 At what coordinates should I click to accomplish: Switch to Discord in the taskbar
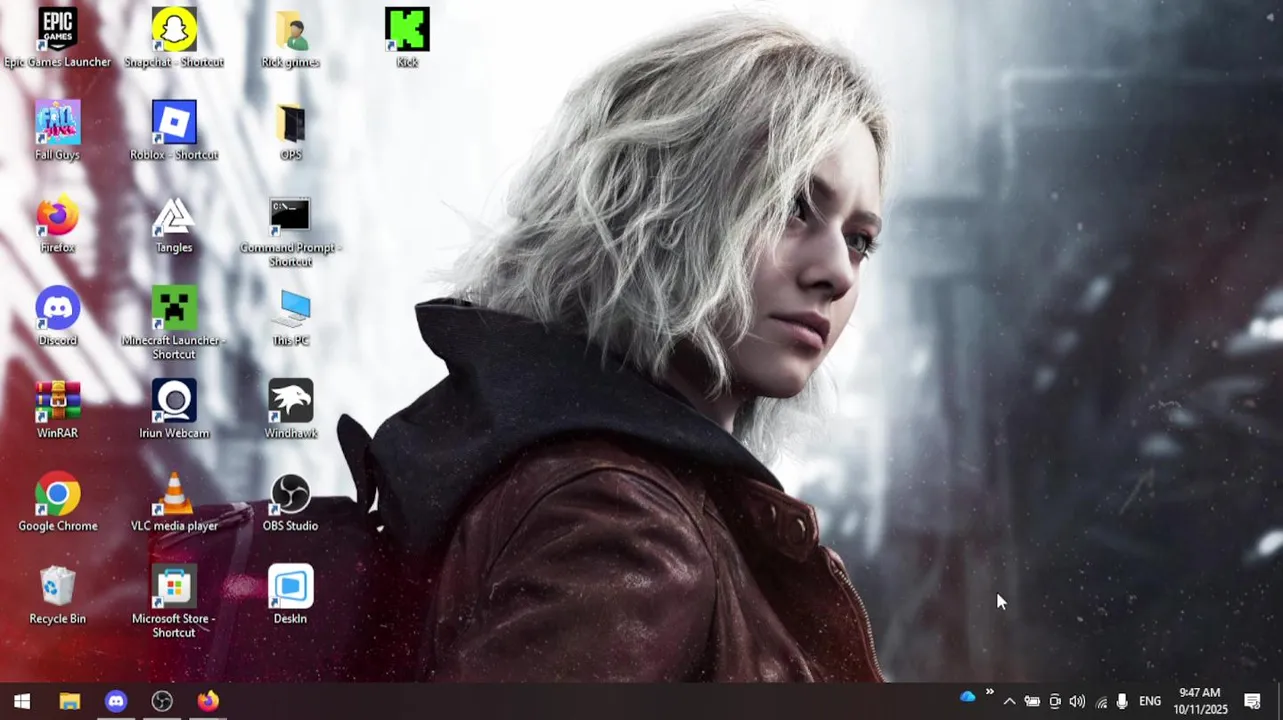click(116, 701)
